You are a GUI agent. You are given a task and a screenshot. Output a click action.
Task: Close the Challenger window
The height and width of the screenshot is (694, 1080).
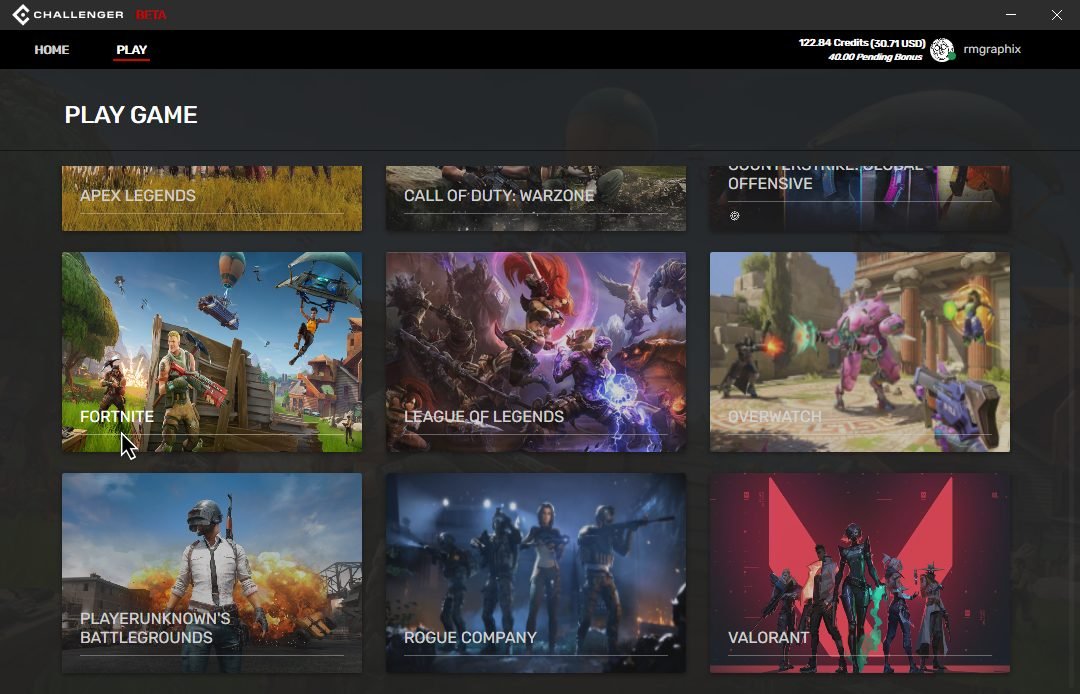click(1057, 14)
